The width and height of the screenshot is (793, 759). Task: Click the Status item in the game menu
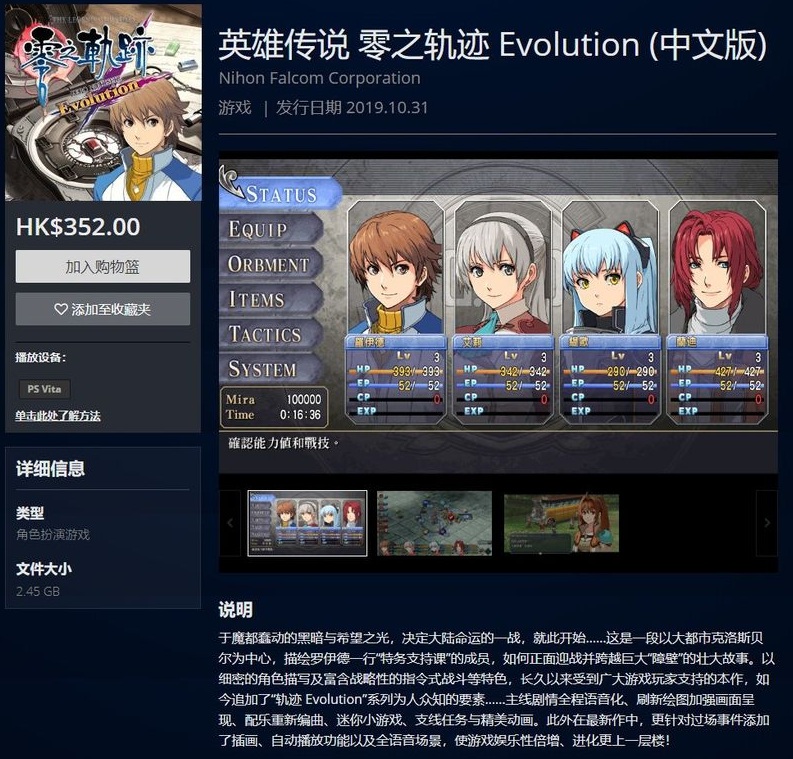point(281,194)
